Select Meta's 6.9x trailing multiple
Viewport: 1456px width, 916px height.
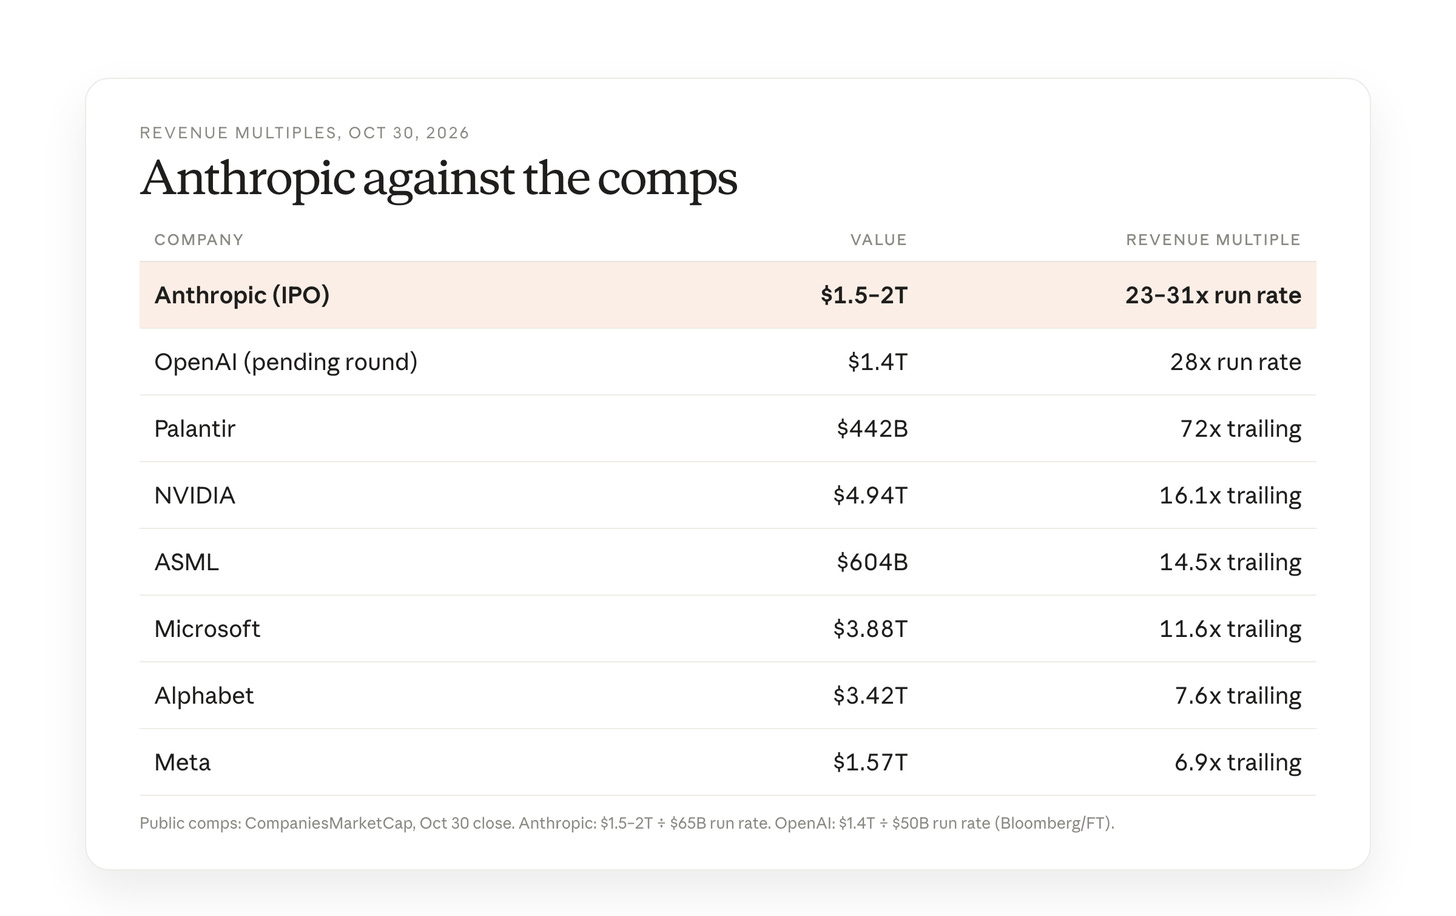[1238, 763]
